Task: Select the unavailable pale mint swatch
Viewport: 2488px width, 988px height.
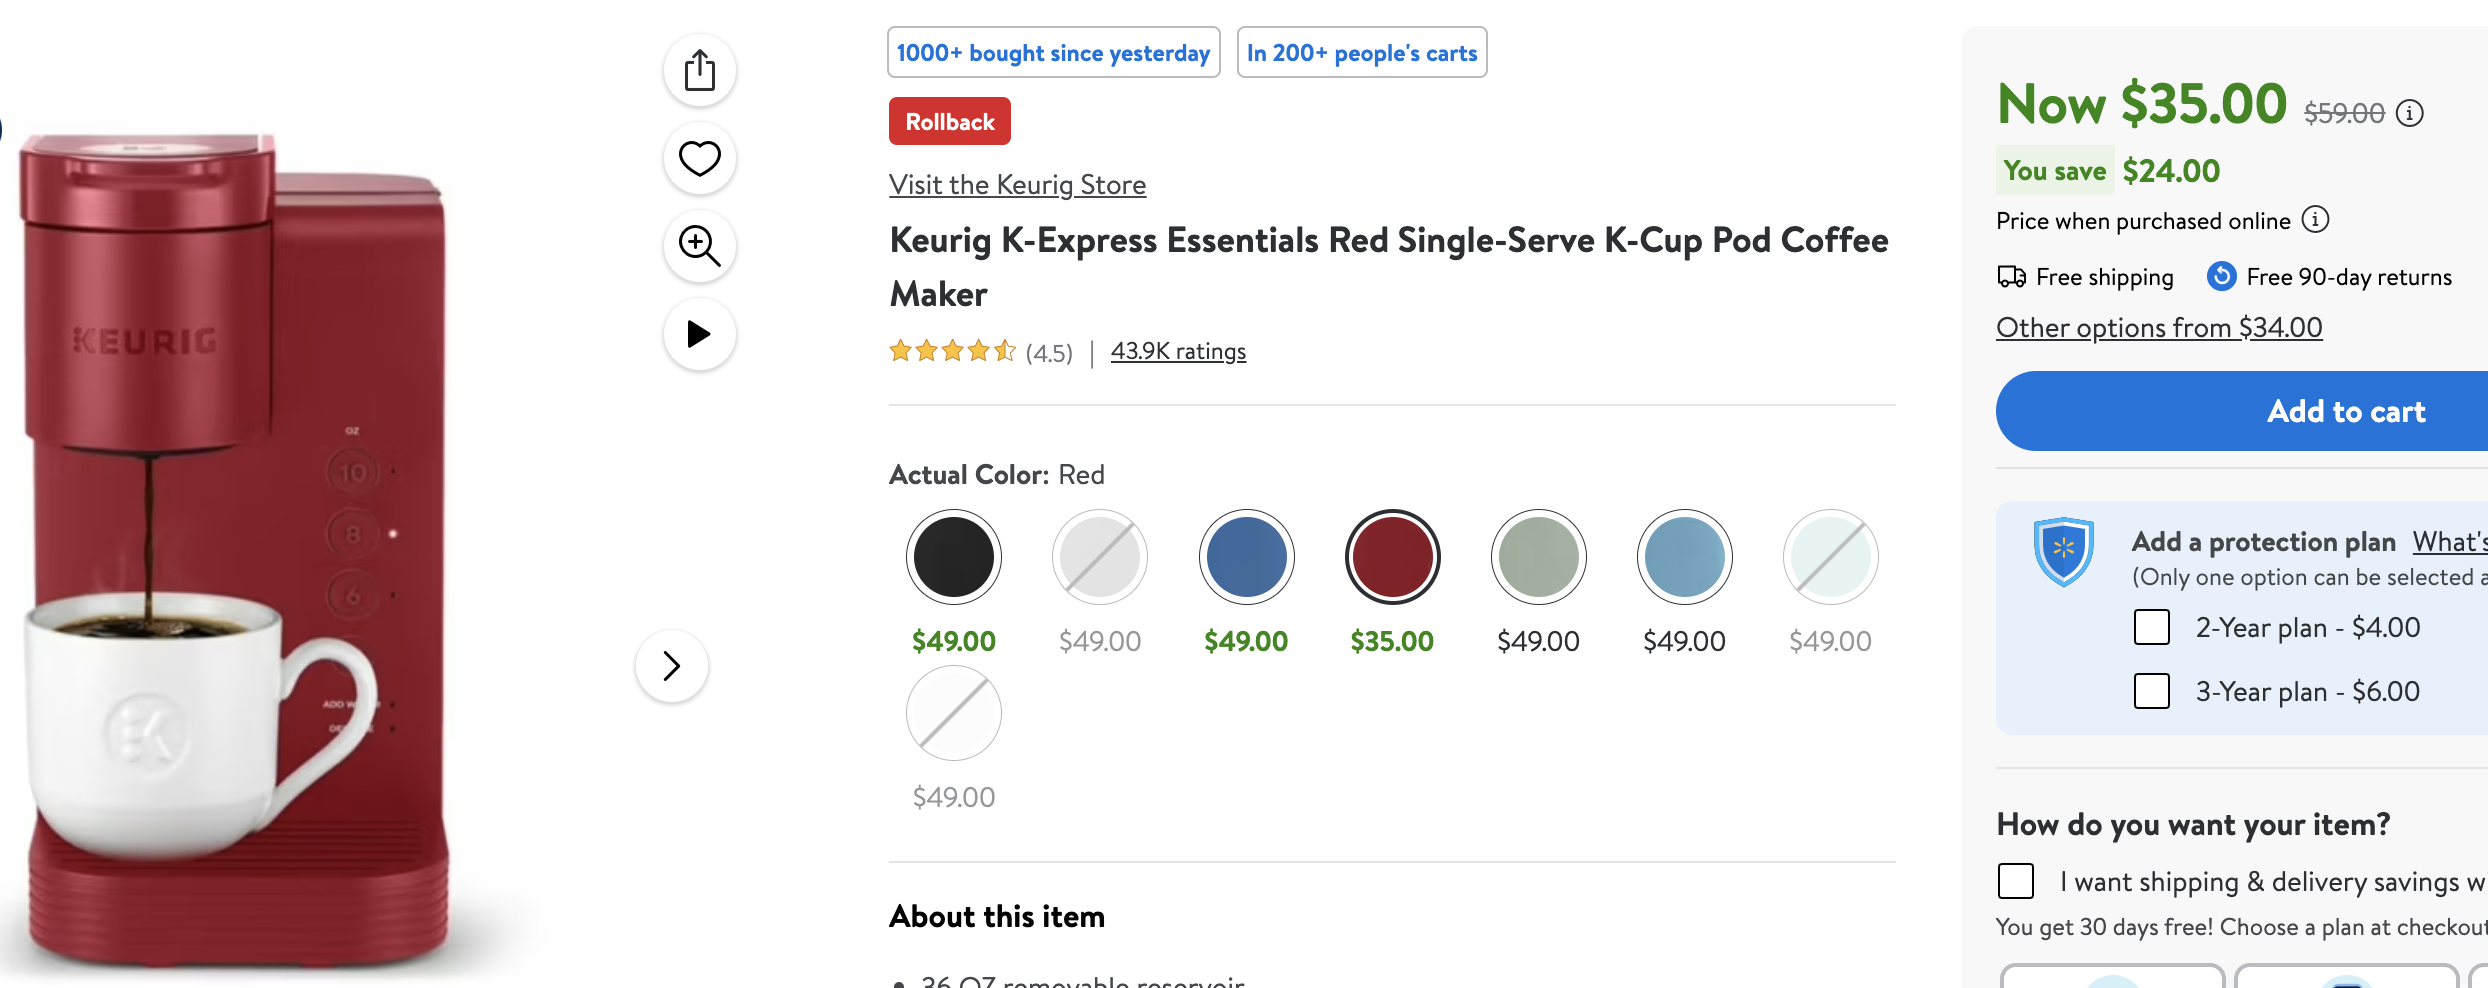Action: click(x=1831, y=557)
